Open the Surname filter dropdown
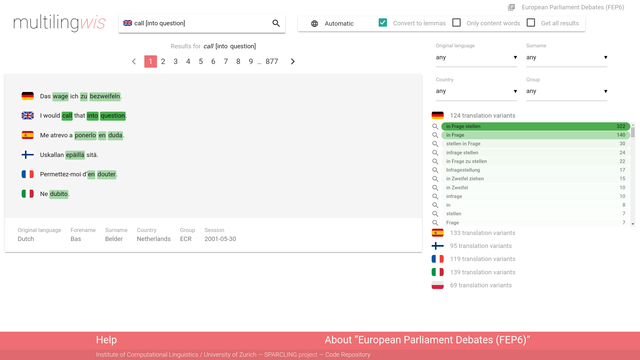Image resolution: width=640 pixels, height=360 pixels. pyautogui.click(x=567, y=58)
